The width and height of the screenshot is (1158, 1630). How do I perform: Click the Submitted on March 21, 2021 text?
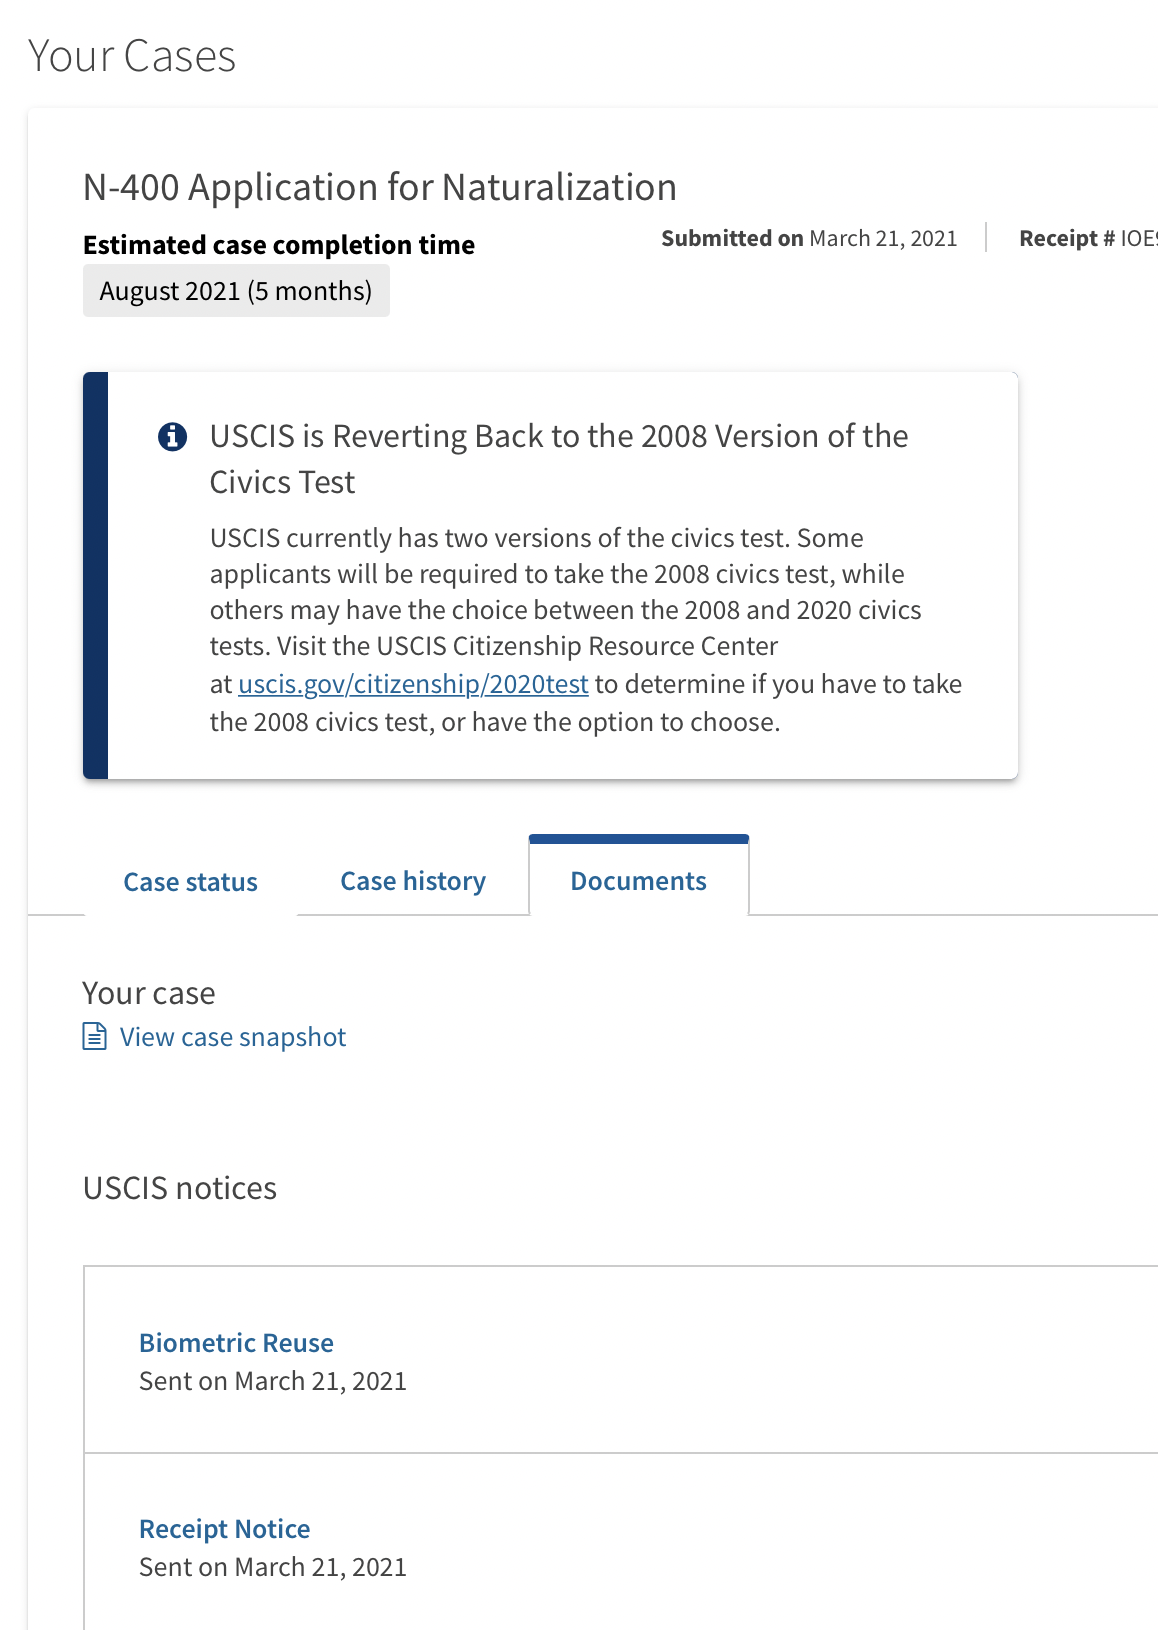coord(809,238)
